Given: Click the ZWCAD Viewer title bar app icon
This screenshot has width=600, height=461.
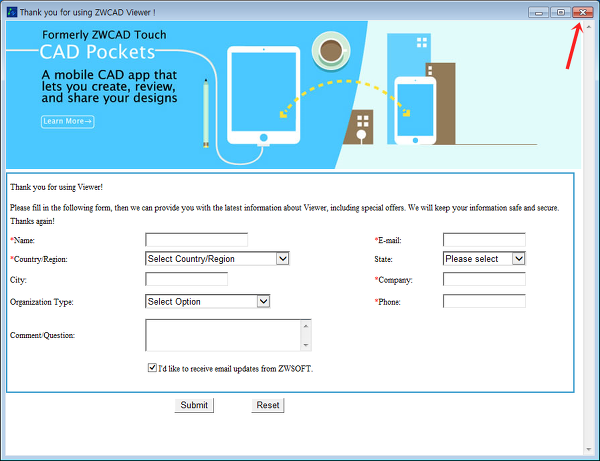Looking at the screenshot, I should pyautogui.click(x=12, y=12).
